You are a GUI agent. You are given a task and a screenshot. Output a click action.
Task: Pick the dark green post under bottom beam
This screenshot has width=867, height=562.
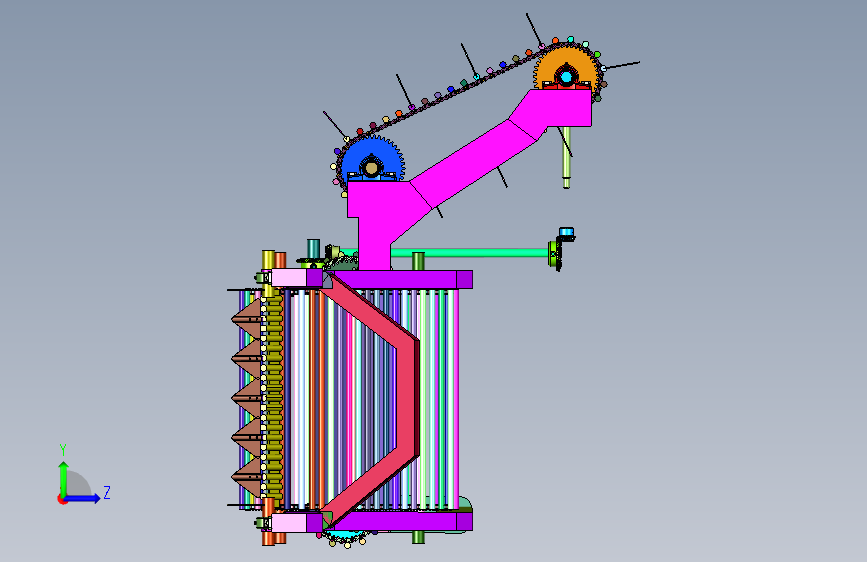click(x=419, y=537)
